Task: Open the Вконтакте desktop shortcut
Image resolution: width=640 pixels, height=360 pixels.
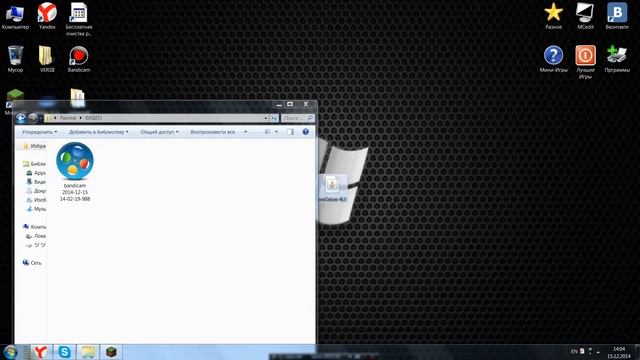Action: click(617, 16)
